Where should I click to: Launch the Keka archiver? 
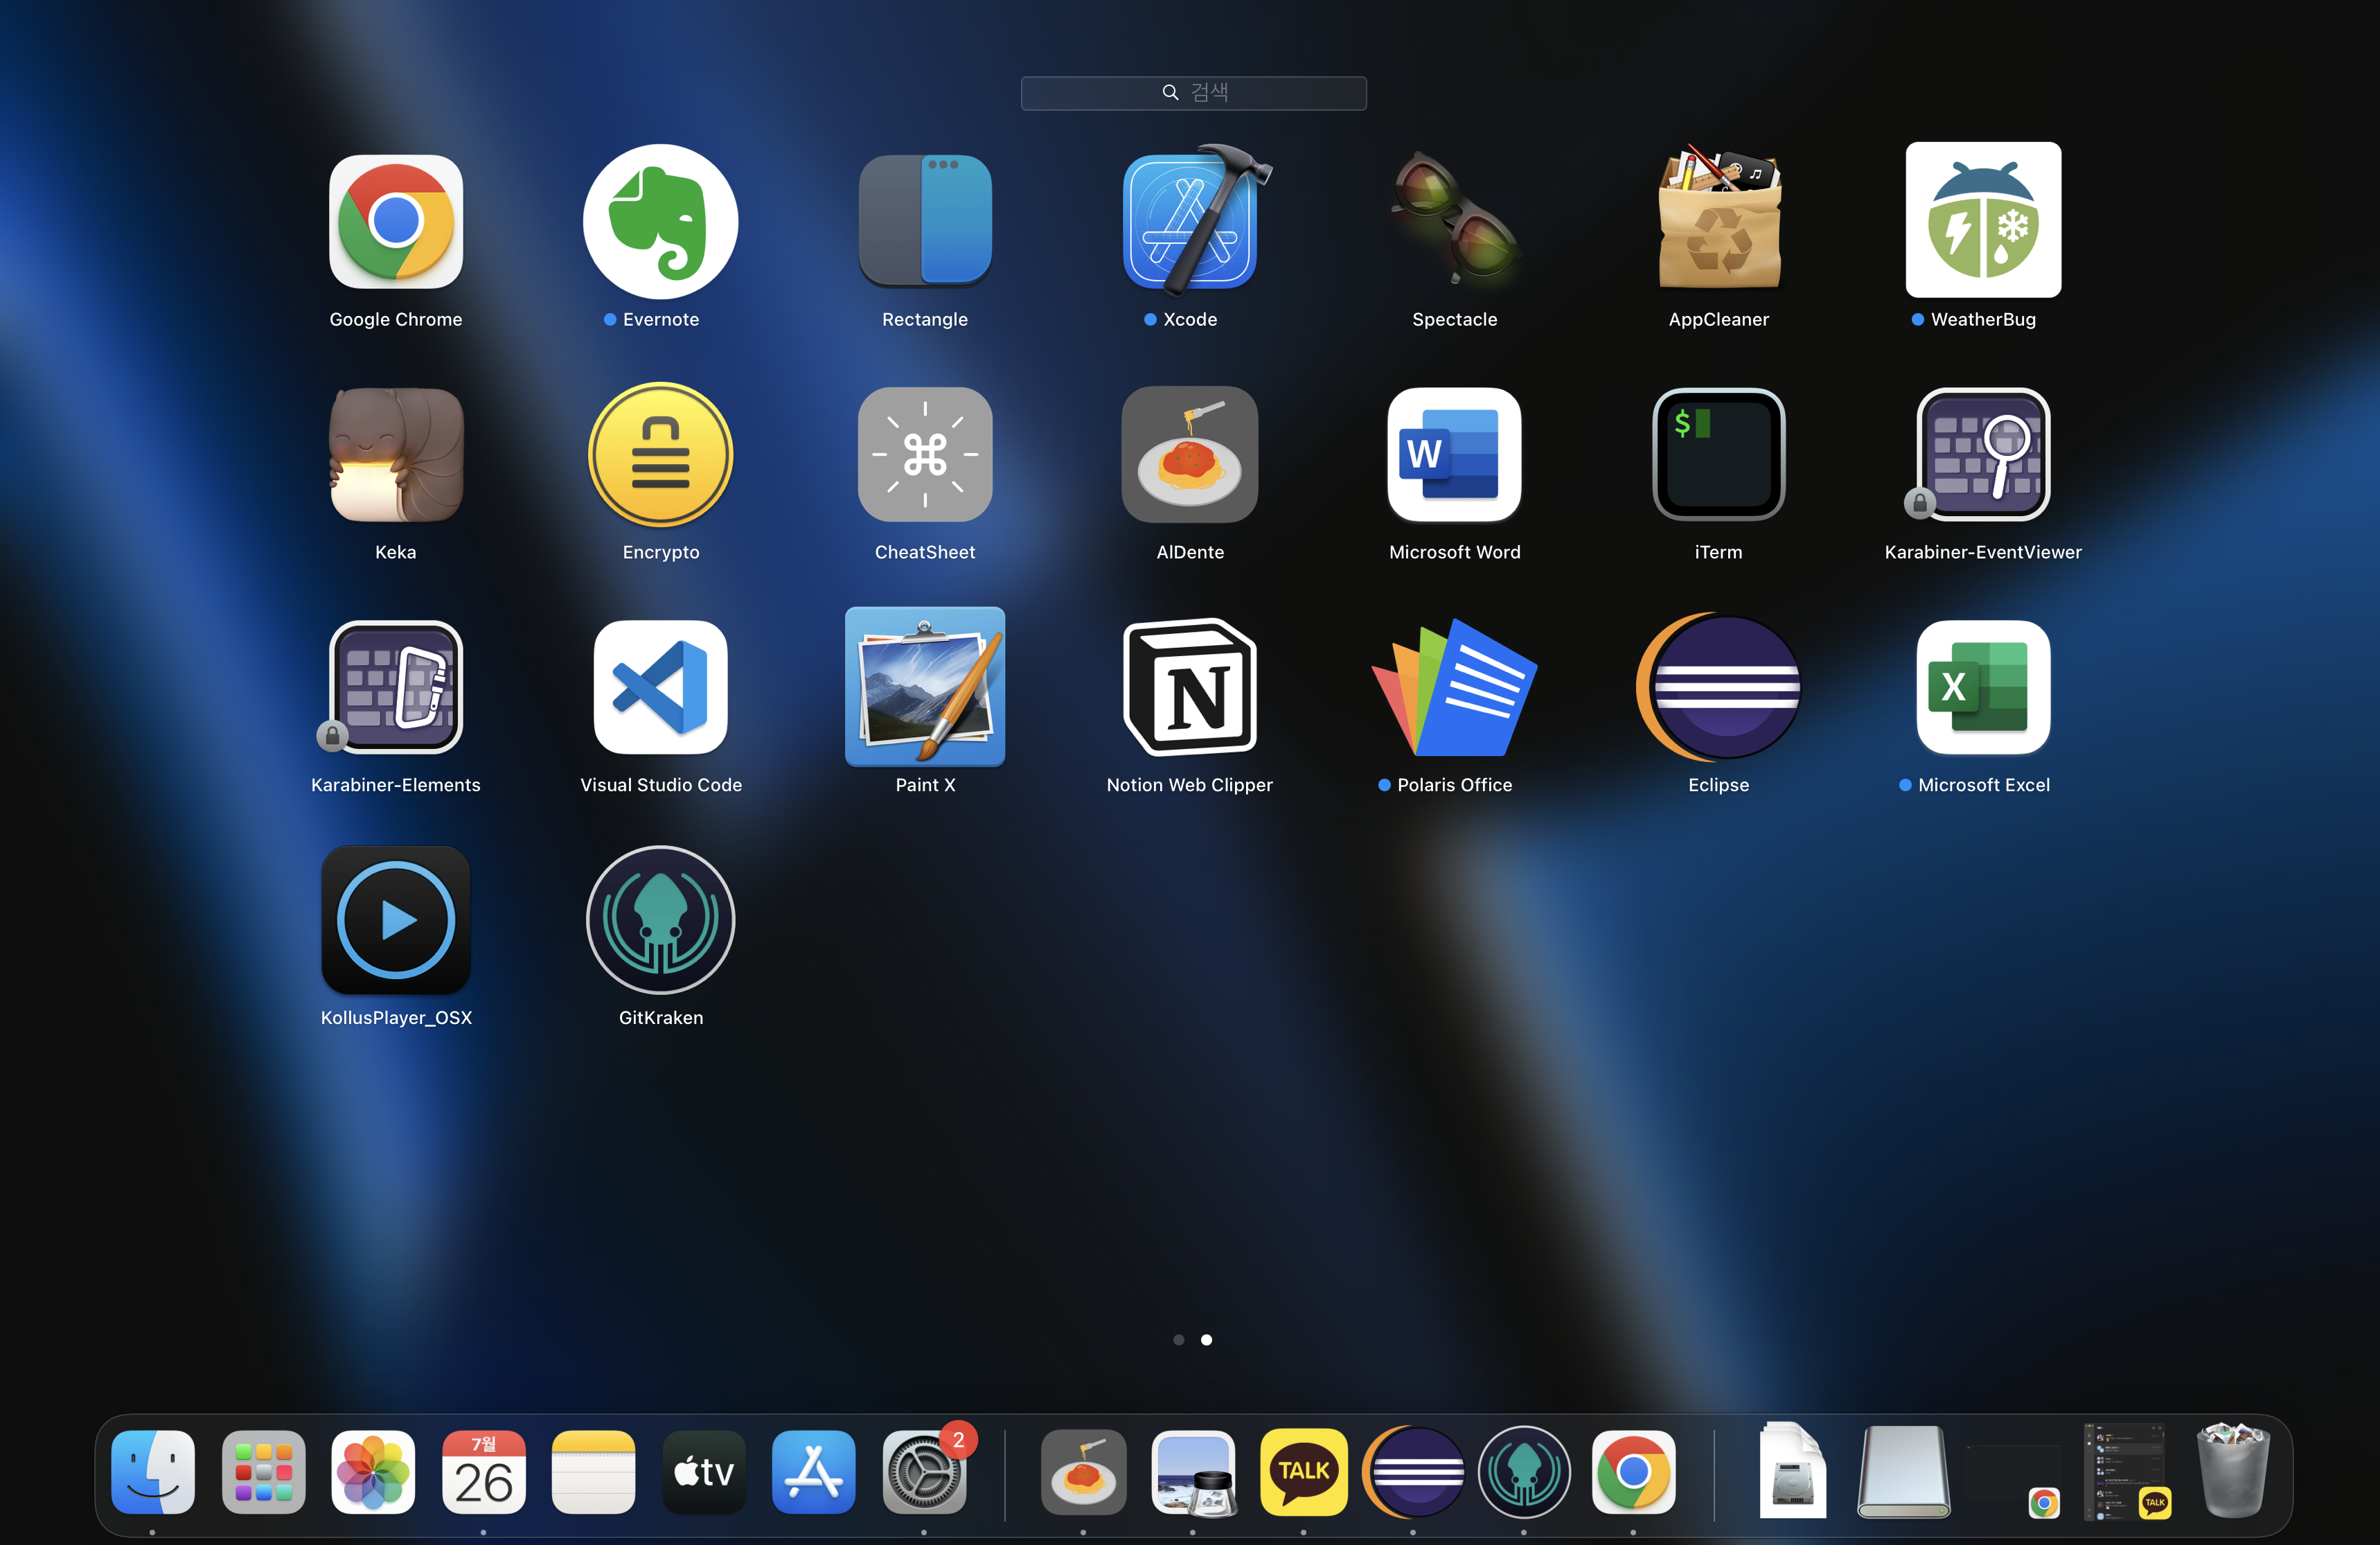[x=396, y=455]
